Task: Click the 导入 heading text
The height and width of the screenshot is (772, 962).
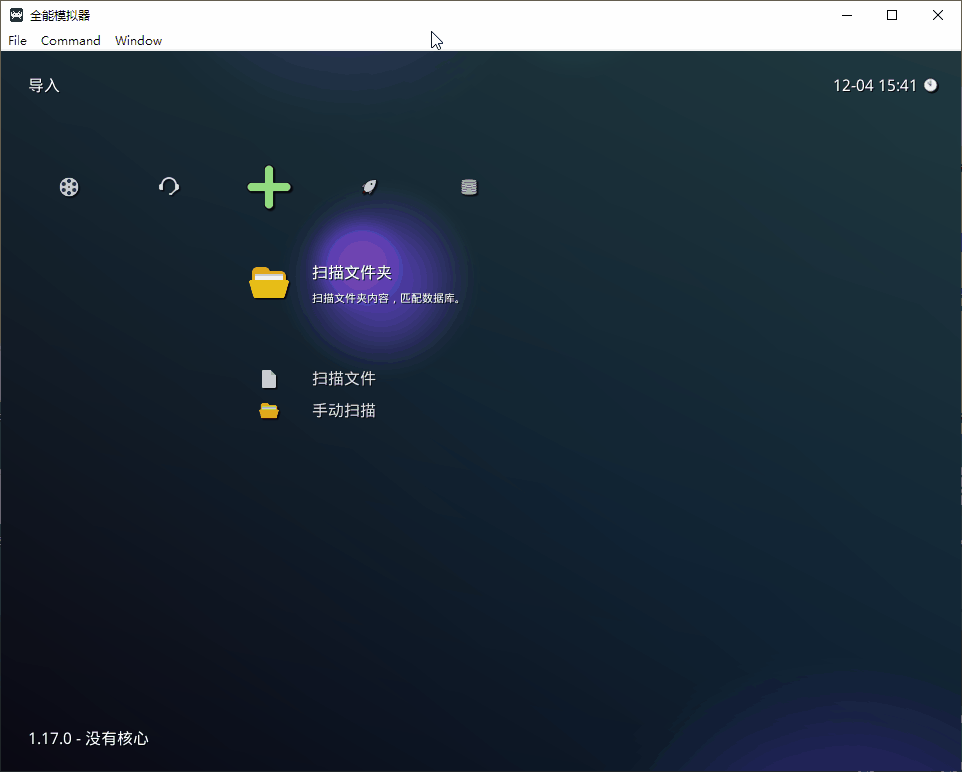Action: click(44, 85)
